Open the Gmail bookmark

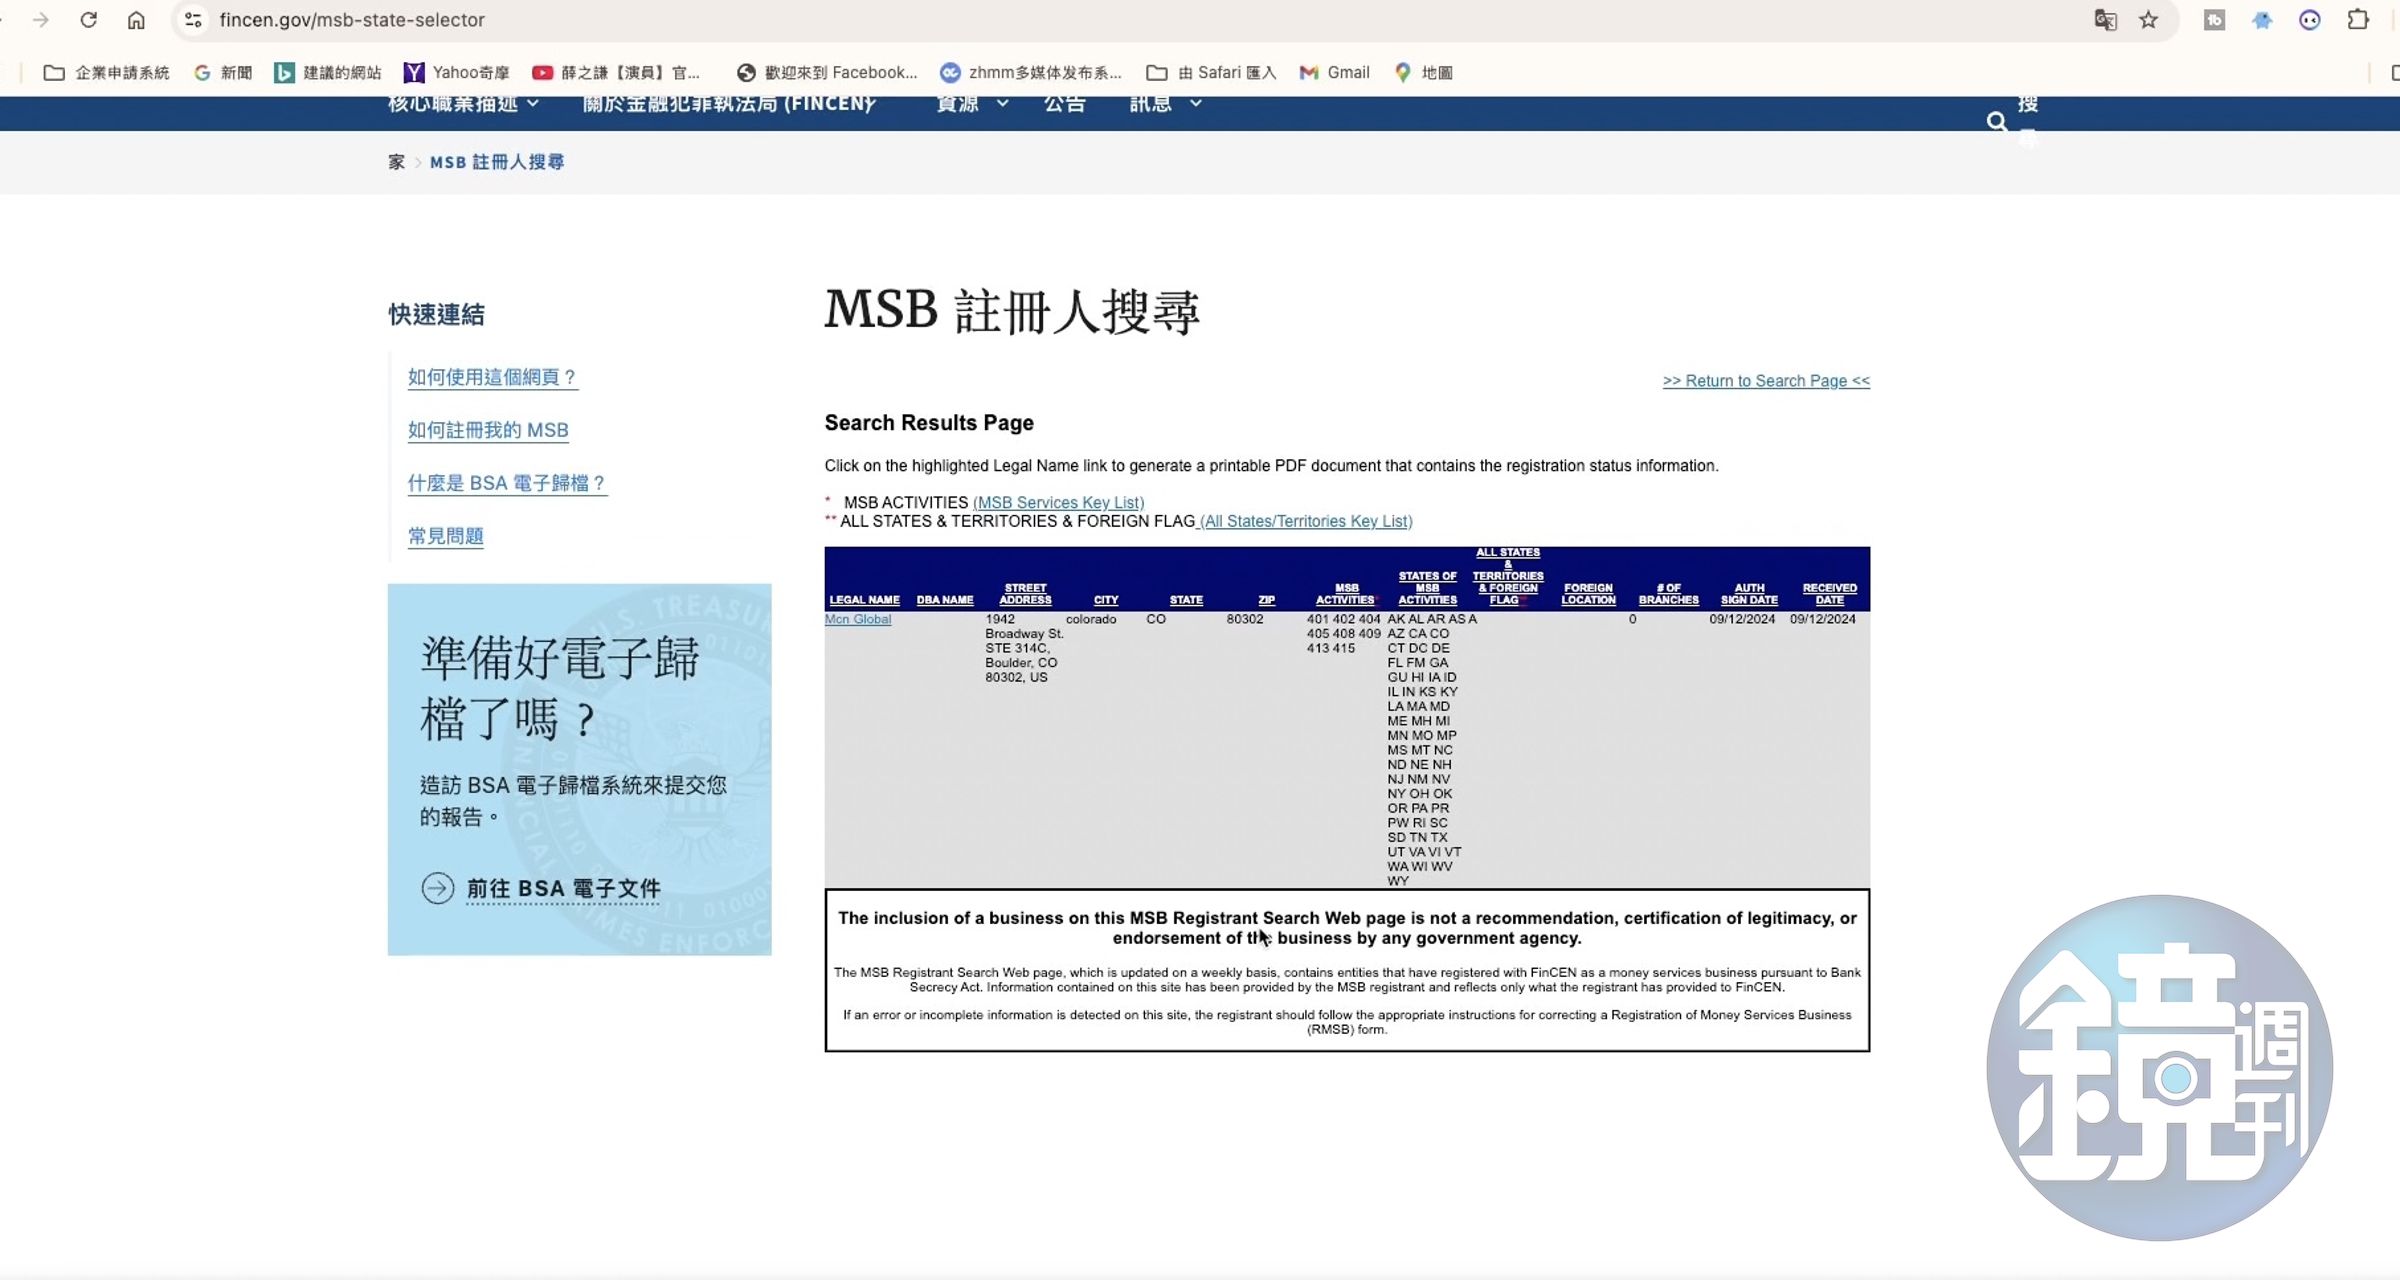1334,73
